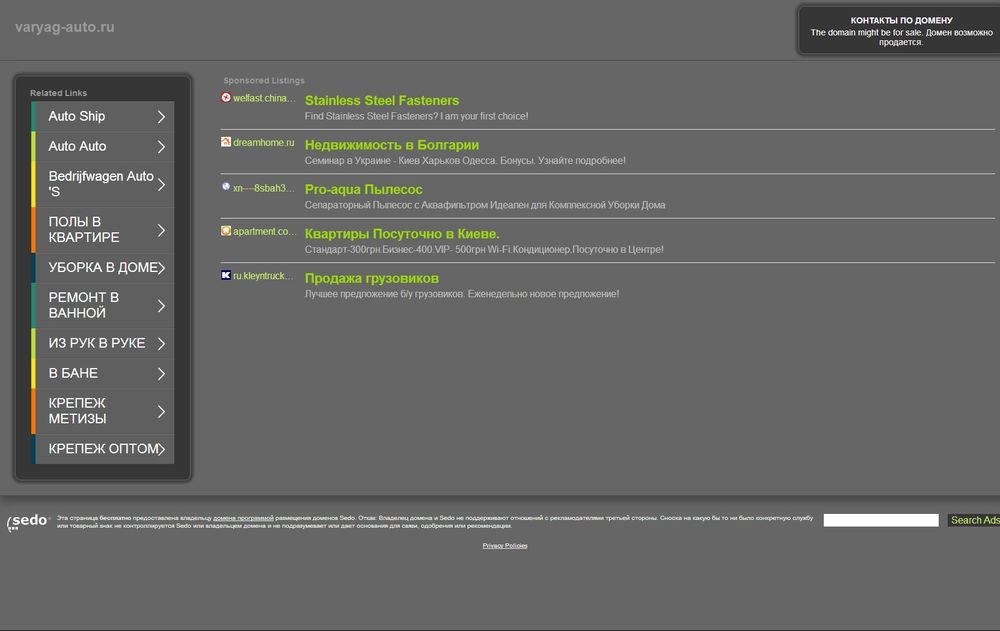Viewport: 1000px width, 631px height.
Task: Click the Контакты по домену box
Action: (x=899, y=31)
